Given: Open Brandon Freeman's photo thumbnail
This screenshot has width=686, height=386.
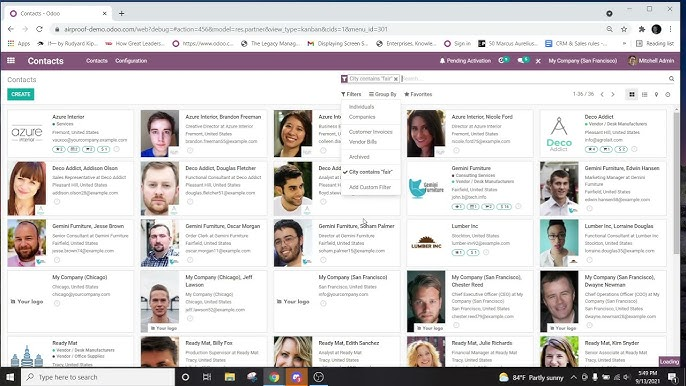Looking at the screenshot, I should click(160, 133).
